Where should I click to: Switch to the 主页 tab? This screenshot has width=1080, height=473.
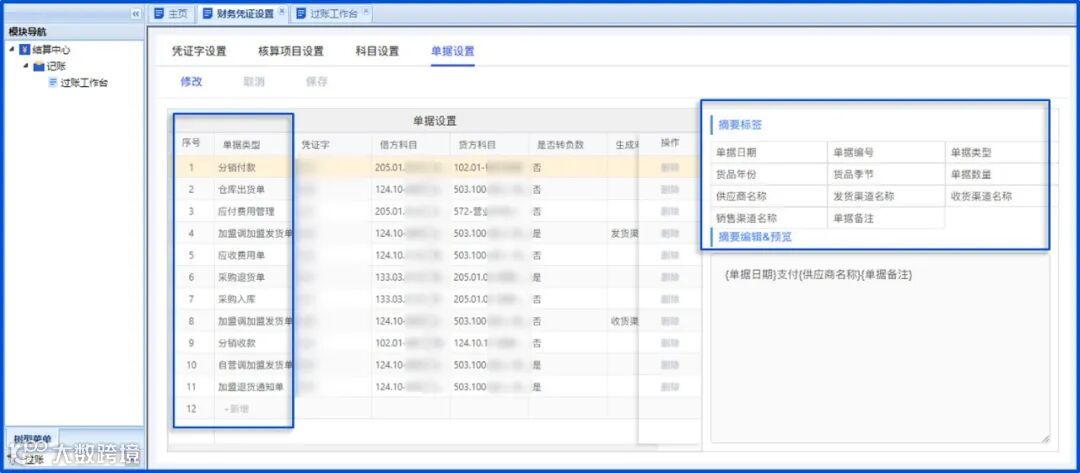click(171, 13)
